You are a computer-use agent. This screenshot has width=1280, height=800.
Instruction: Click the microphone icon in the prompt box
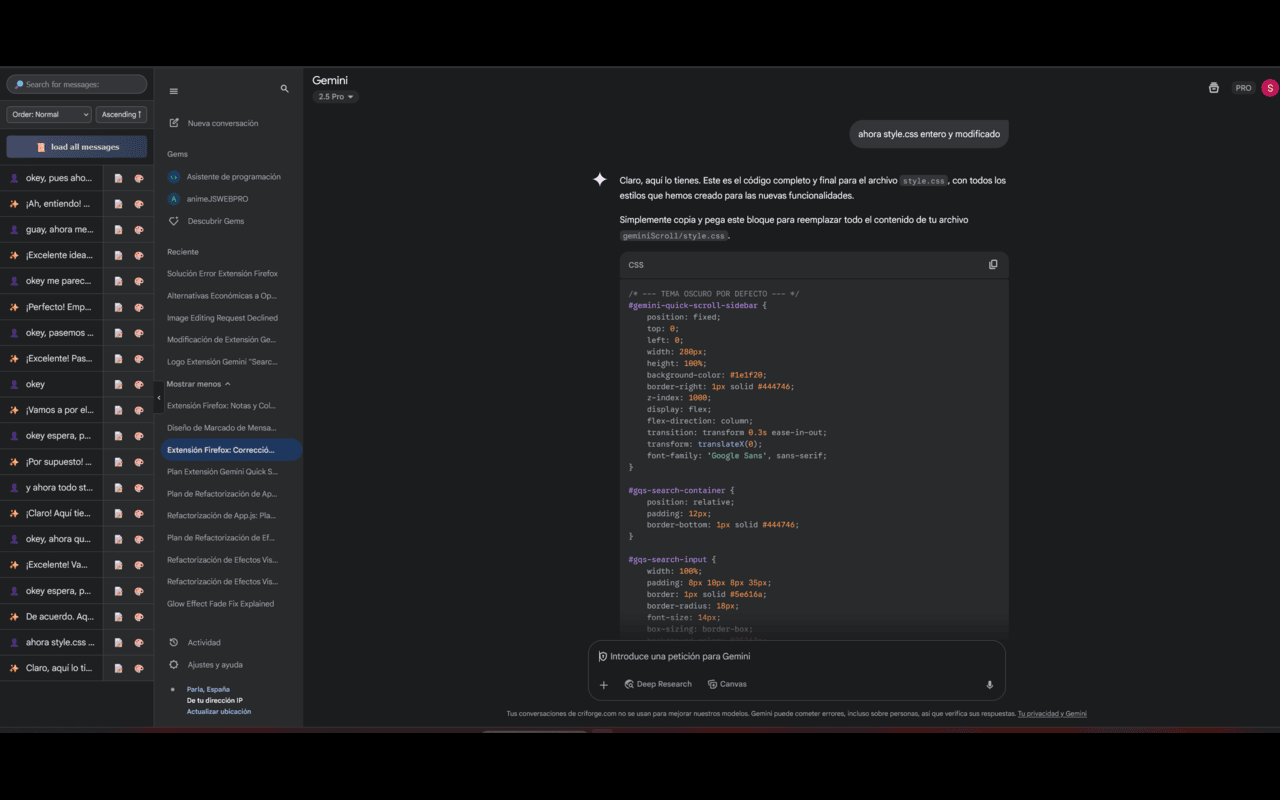click(x=990, y=685)
